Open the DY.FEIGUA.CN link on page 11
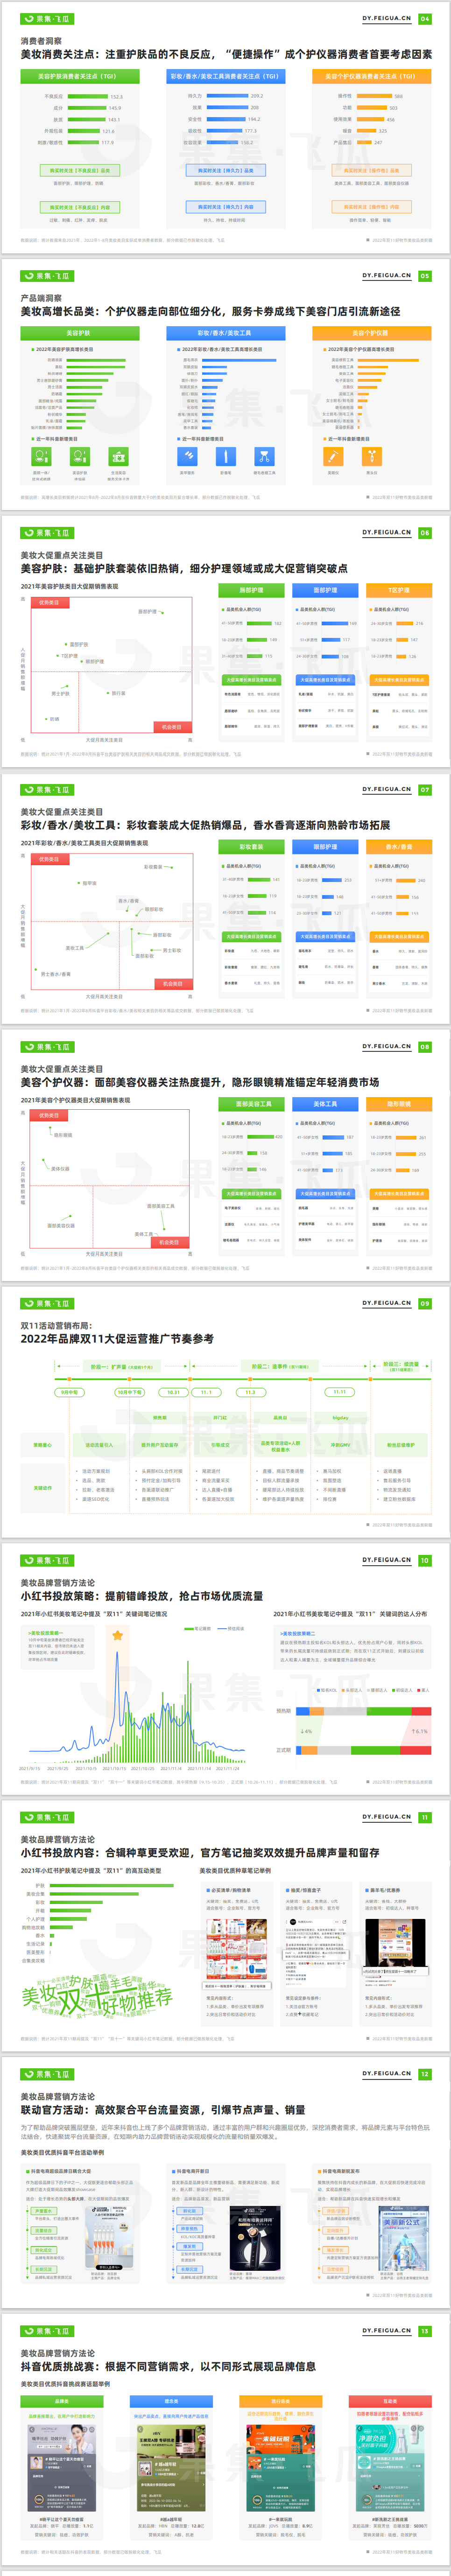 387,1818
